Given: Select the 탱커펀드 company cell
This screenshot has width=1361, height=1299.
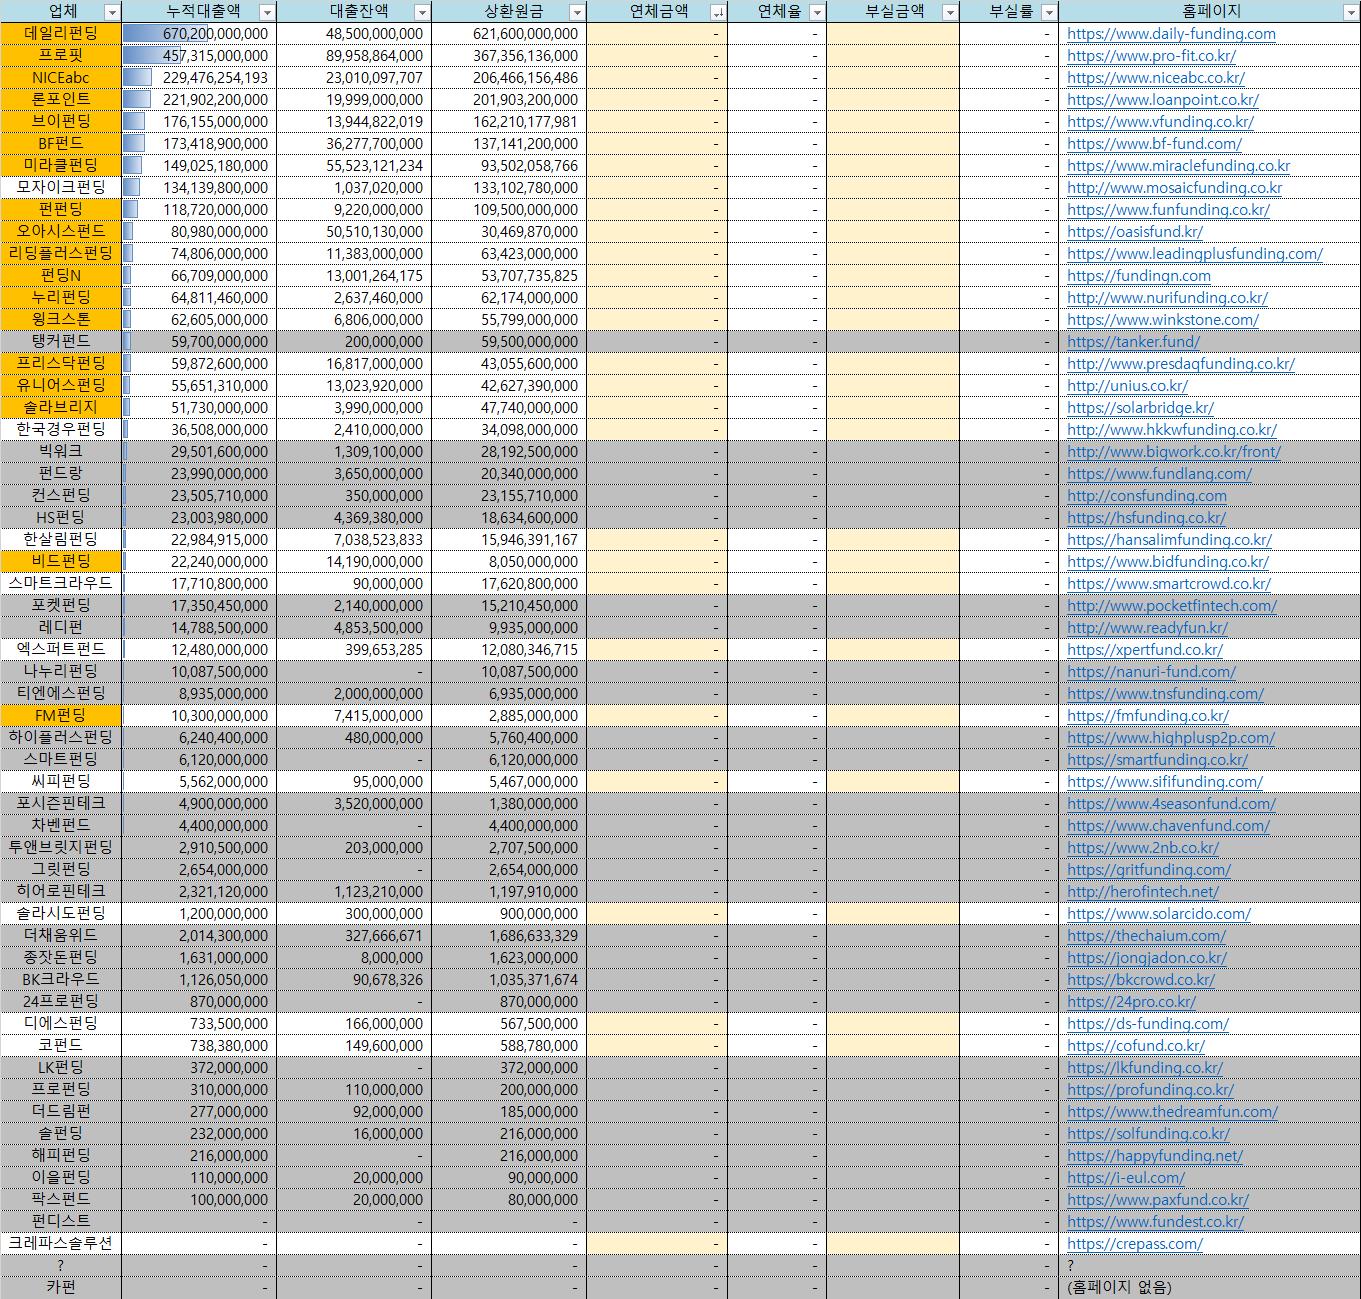Looking at the screenshot, I should 61,342.
